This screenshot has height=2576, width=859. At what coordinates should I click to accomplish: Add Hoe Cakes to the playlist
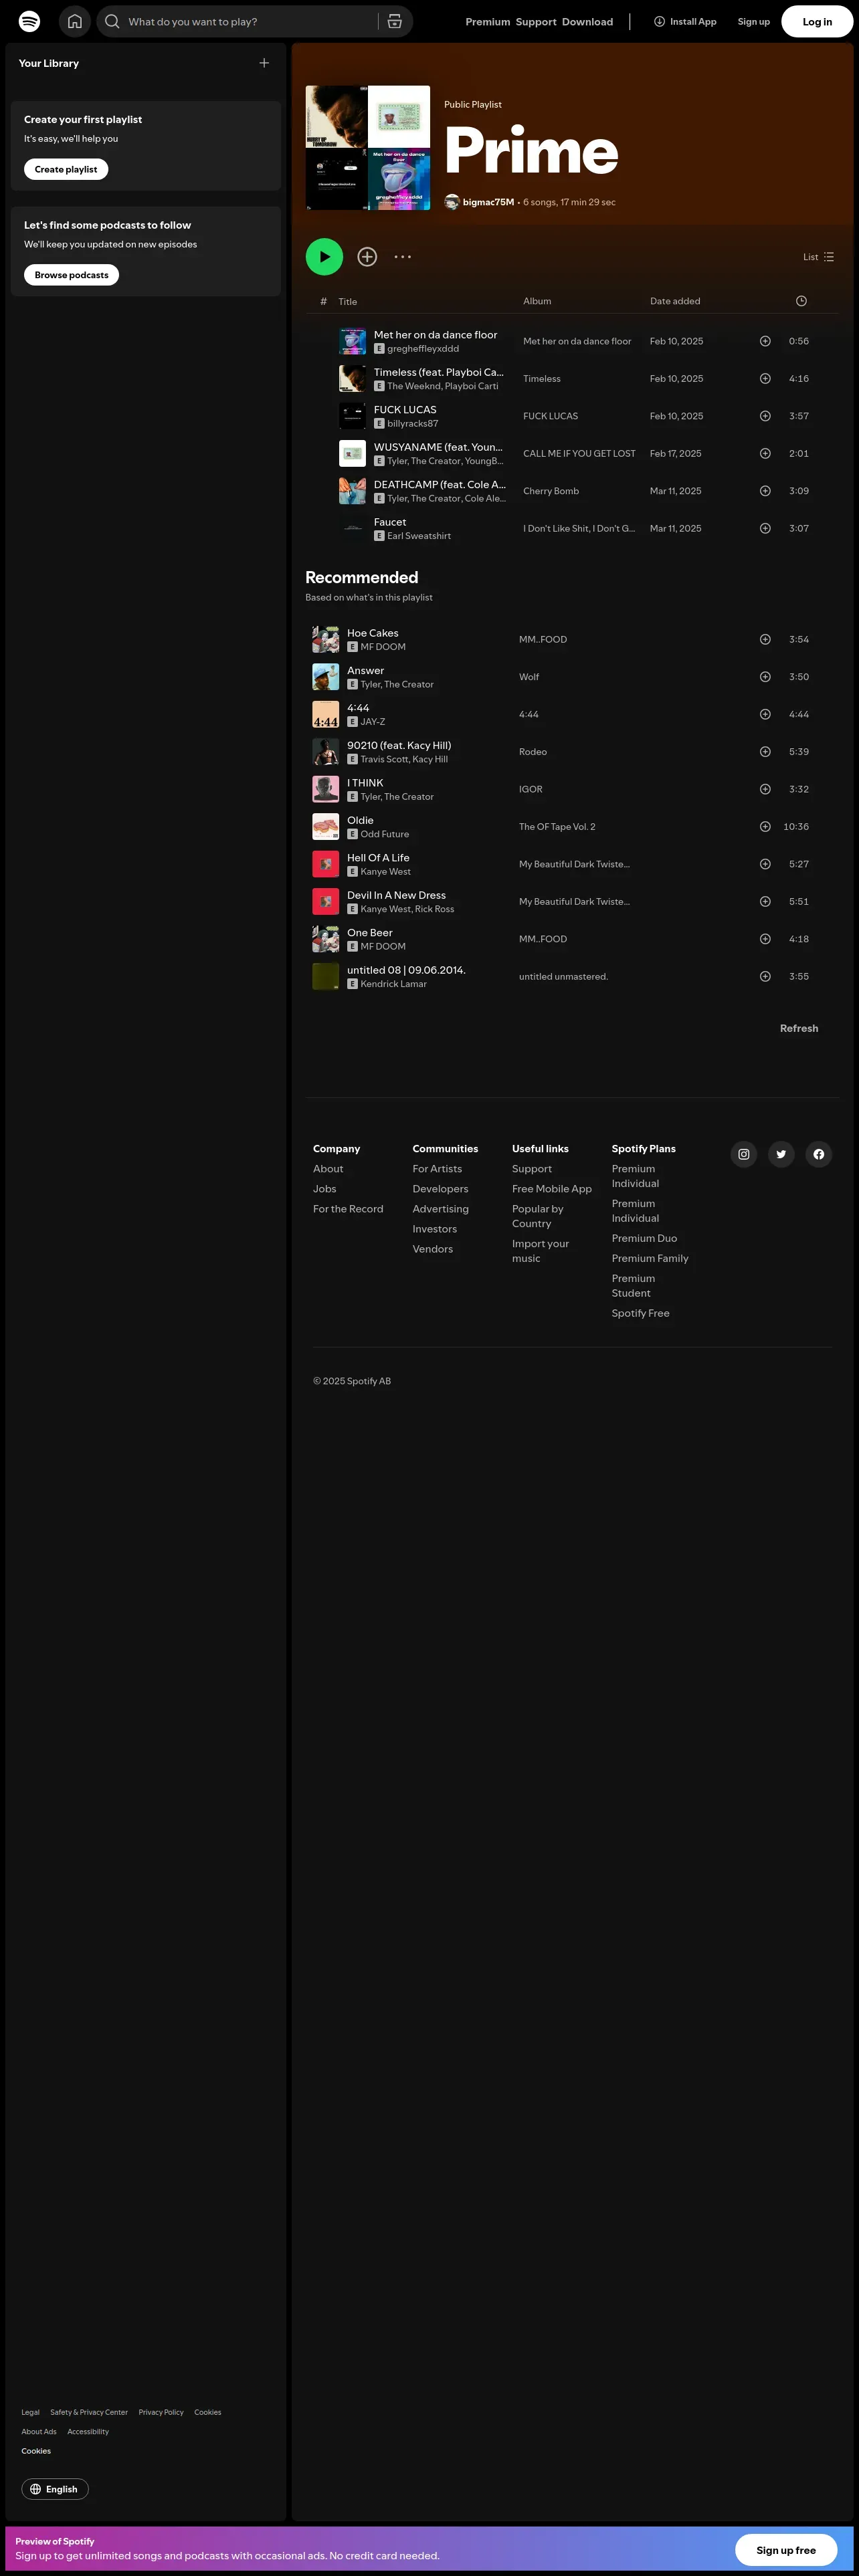click(765, 639)
